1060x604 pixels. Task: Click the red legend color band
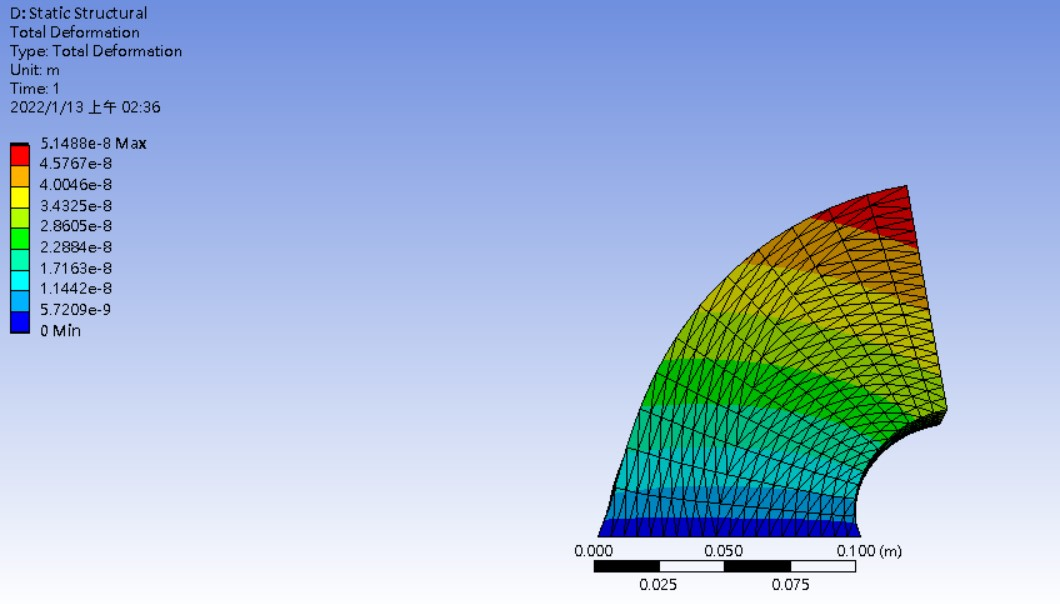[20, 156]
